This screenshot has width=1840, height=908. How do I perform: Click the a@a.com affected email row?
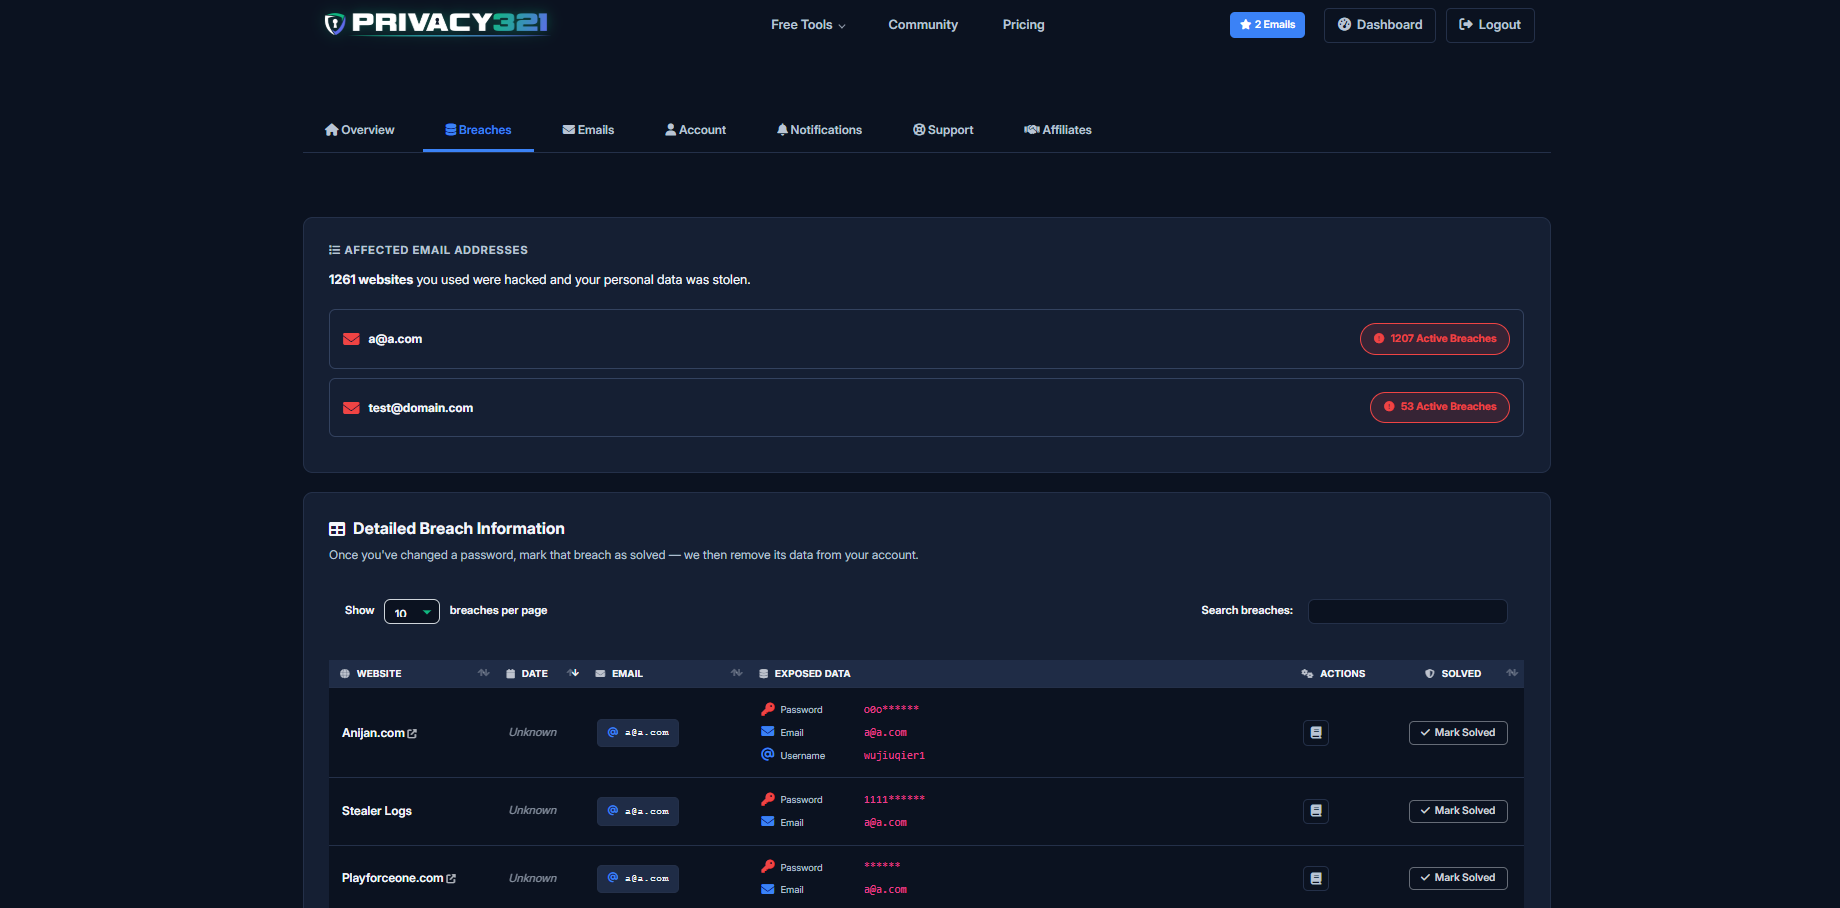[926, 339]
